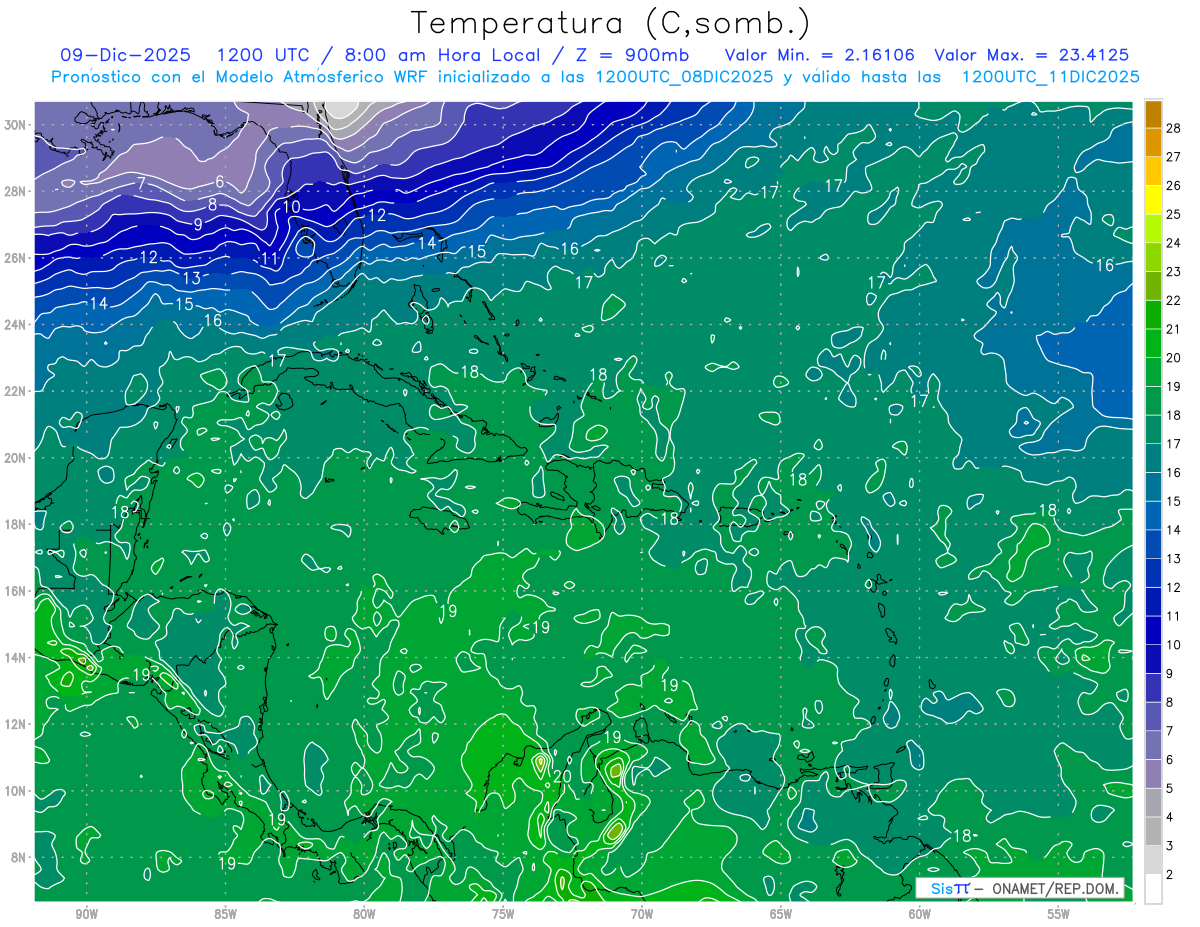Click the '70W' longitude axis label
This screenshot has height=927, width=1200.
[642, 913]
